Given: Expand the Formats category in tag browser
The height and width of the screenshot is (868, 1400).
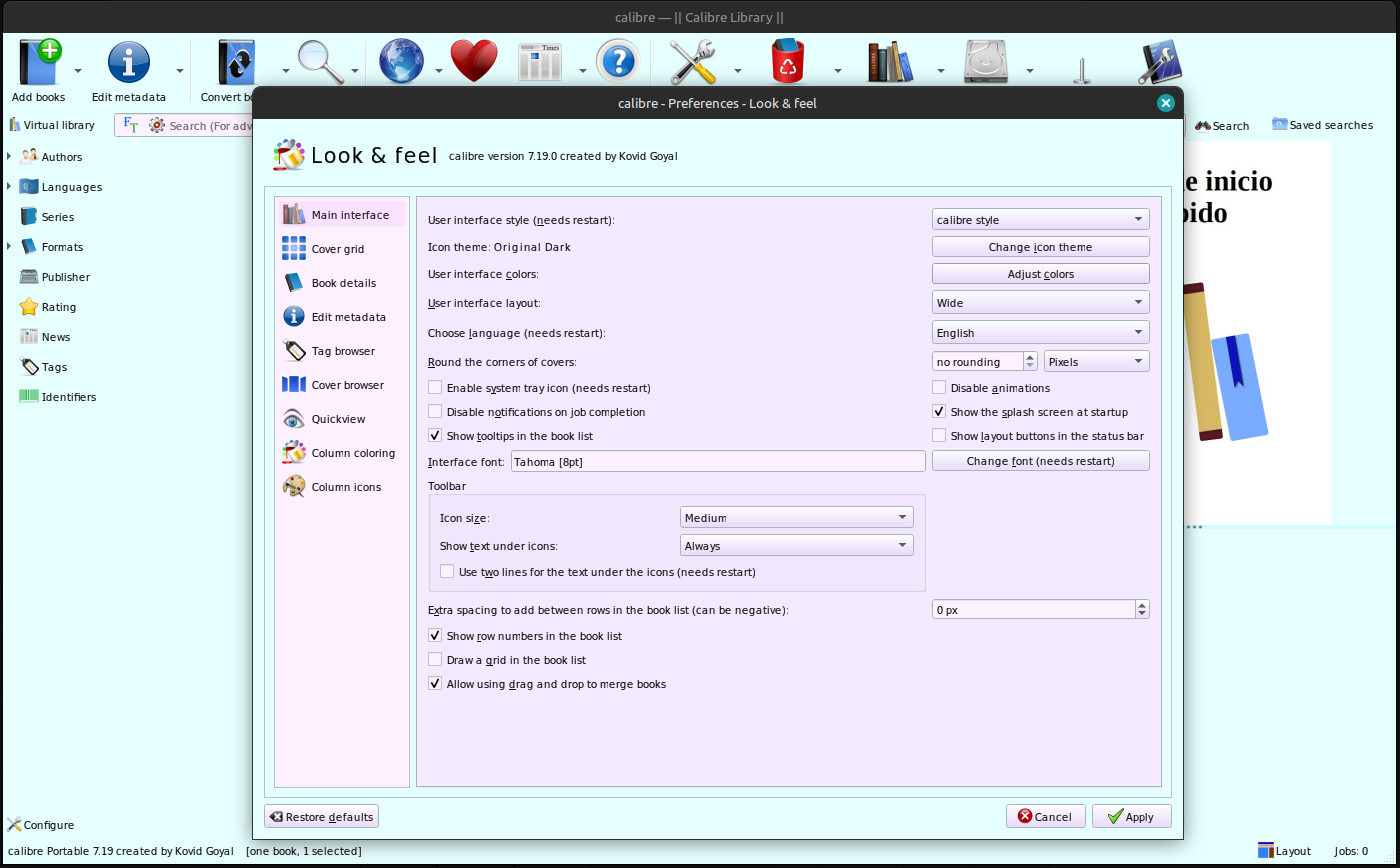Looking at the screenshot, I should coord(9,247).
